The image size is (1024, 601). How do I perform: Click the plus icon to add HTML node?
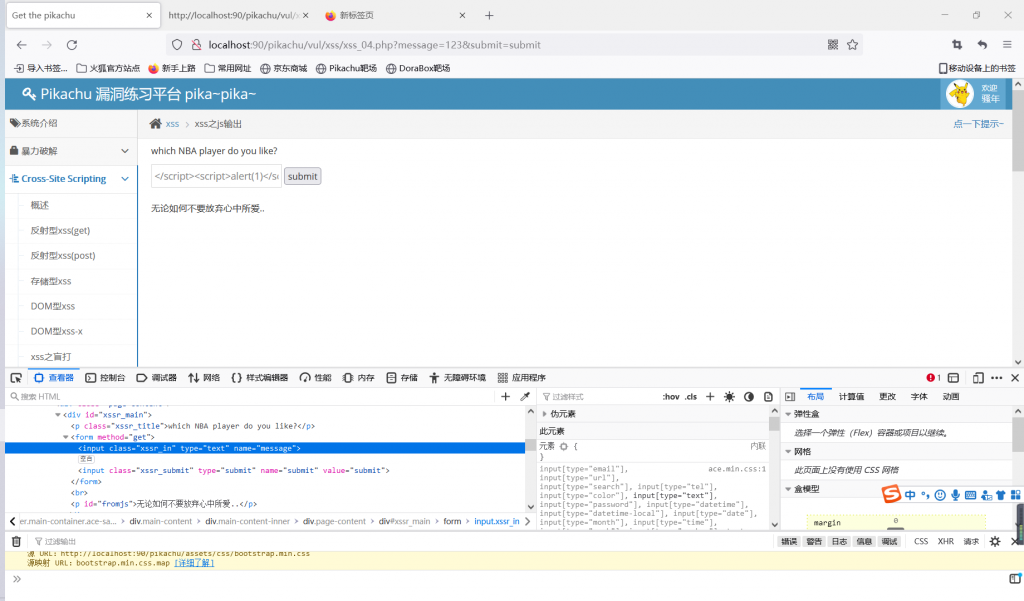(x=505, y=397)
